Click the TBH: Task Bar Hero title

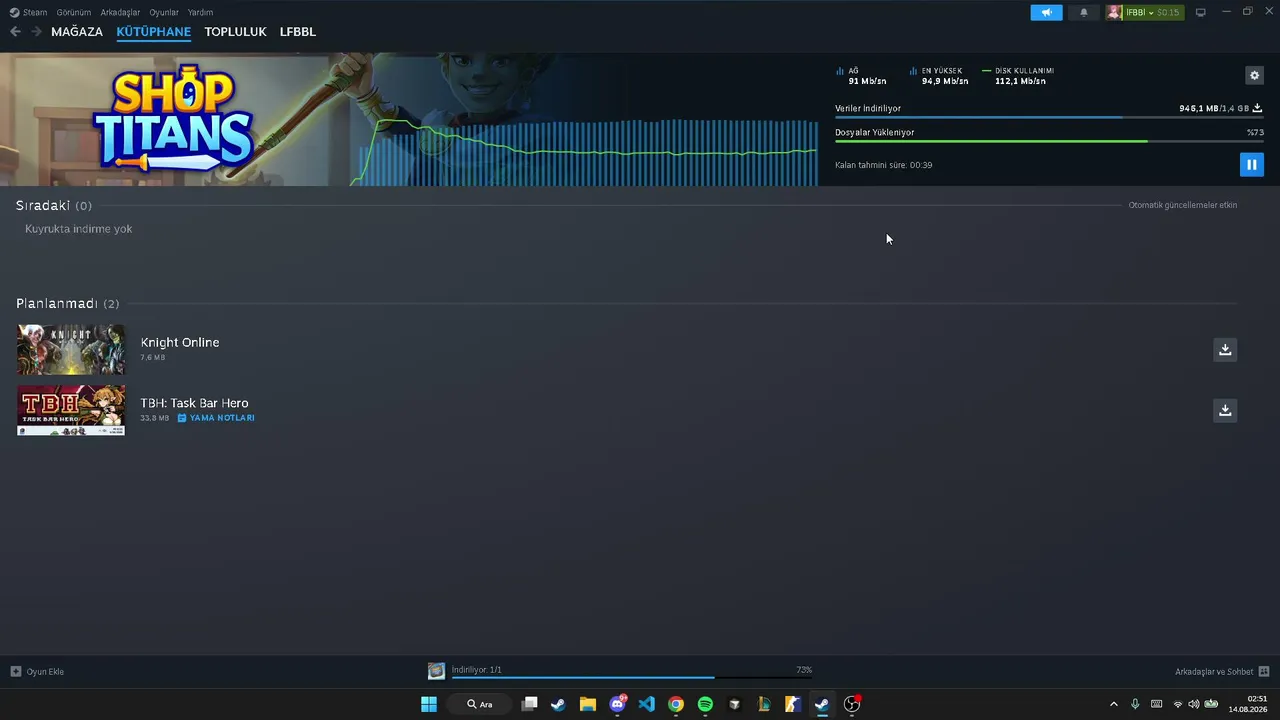point(194,403)
